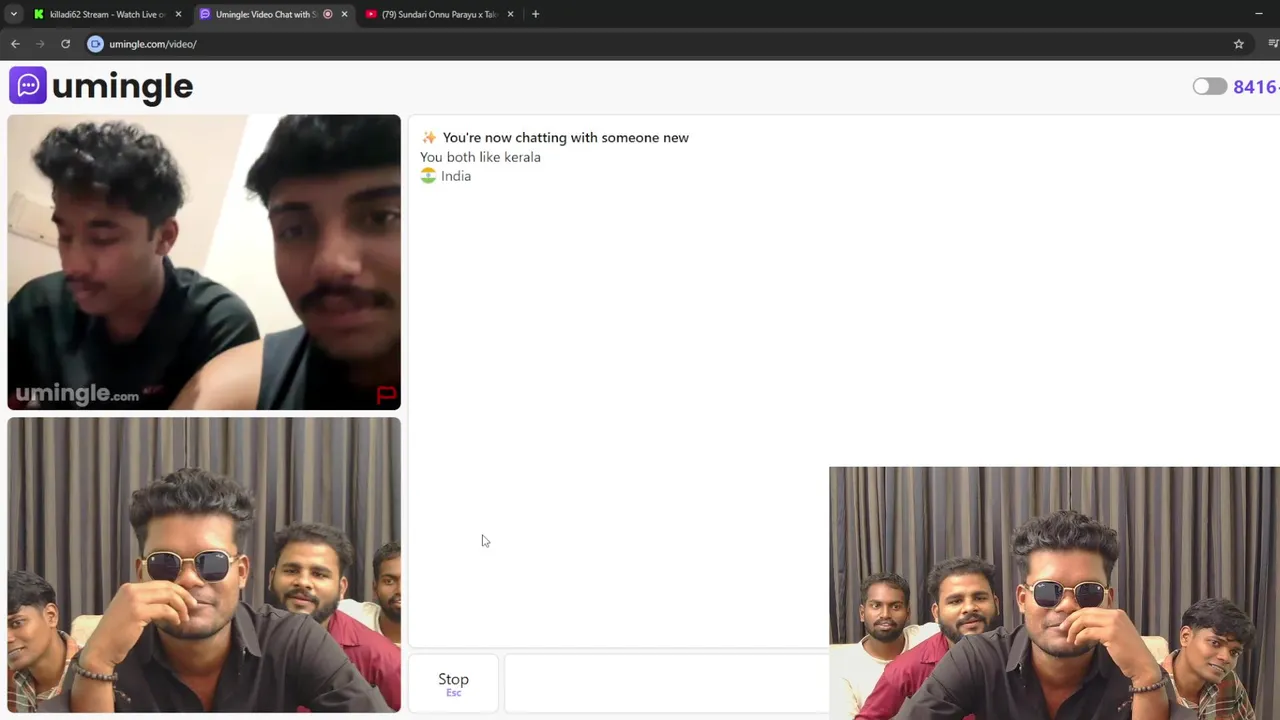
Task: Click the Umingle logo icon
Action: 28,85
